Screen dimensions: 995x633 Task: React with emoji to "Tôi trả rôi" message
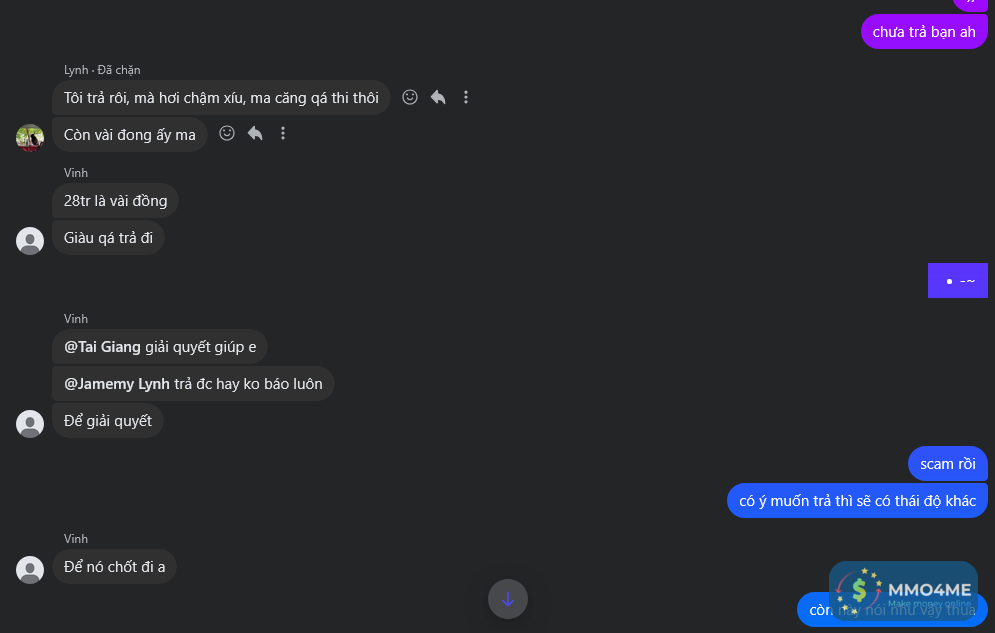point(410,97)
